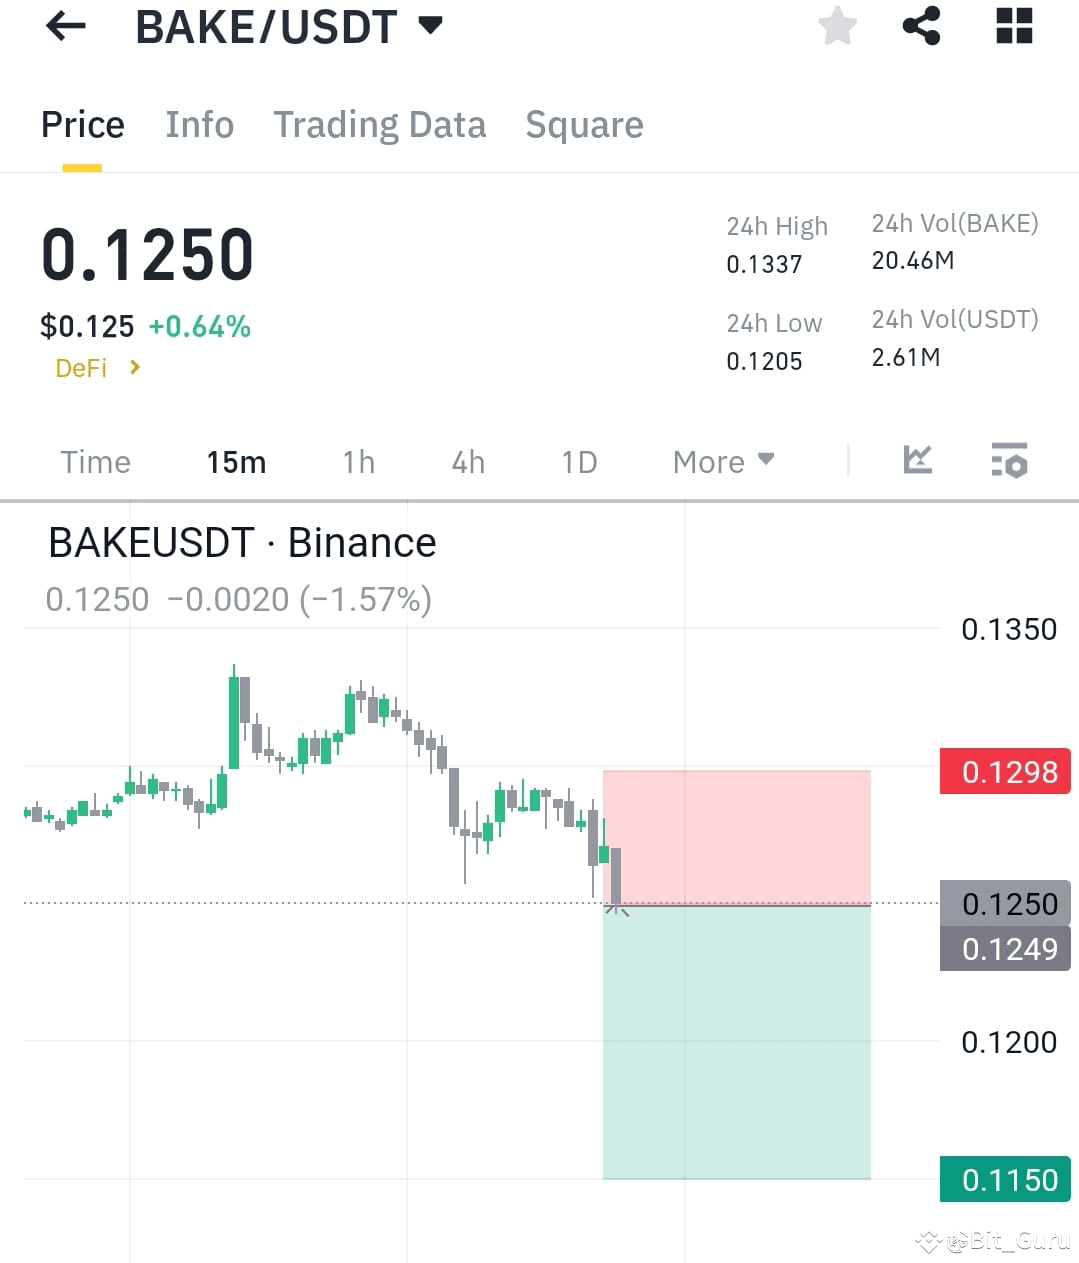Switch to the Trading Data tab

click(x=380, y=124)
